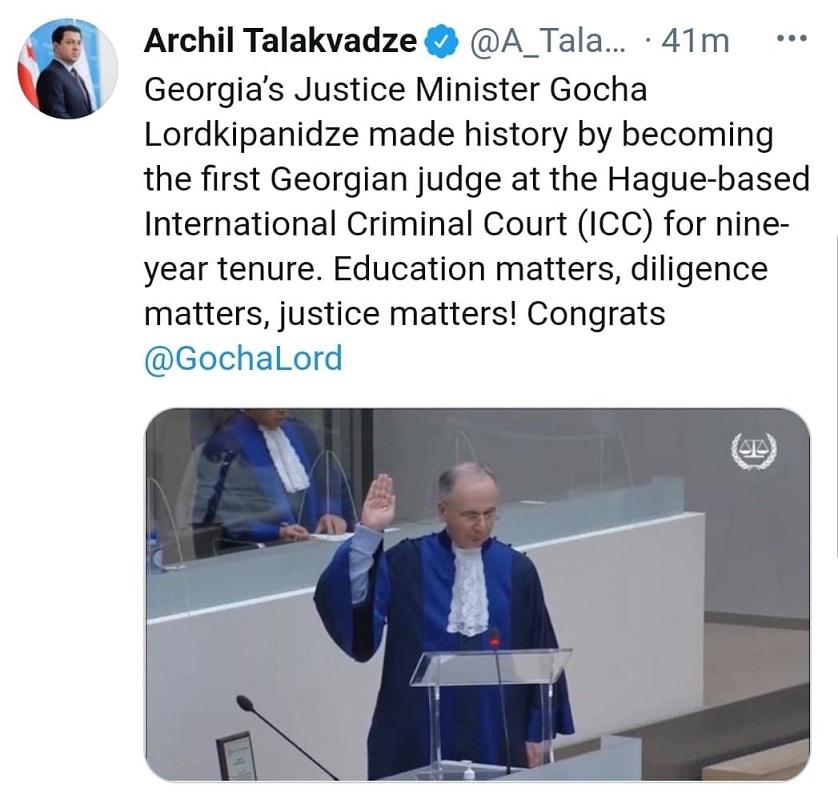Click the Archil Talakvadze display name

(x=280, y=41)
